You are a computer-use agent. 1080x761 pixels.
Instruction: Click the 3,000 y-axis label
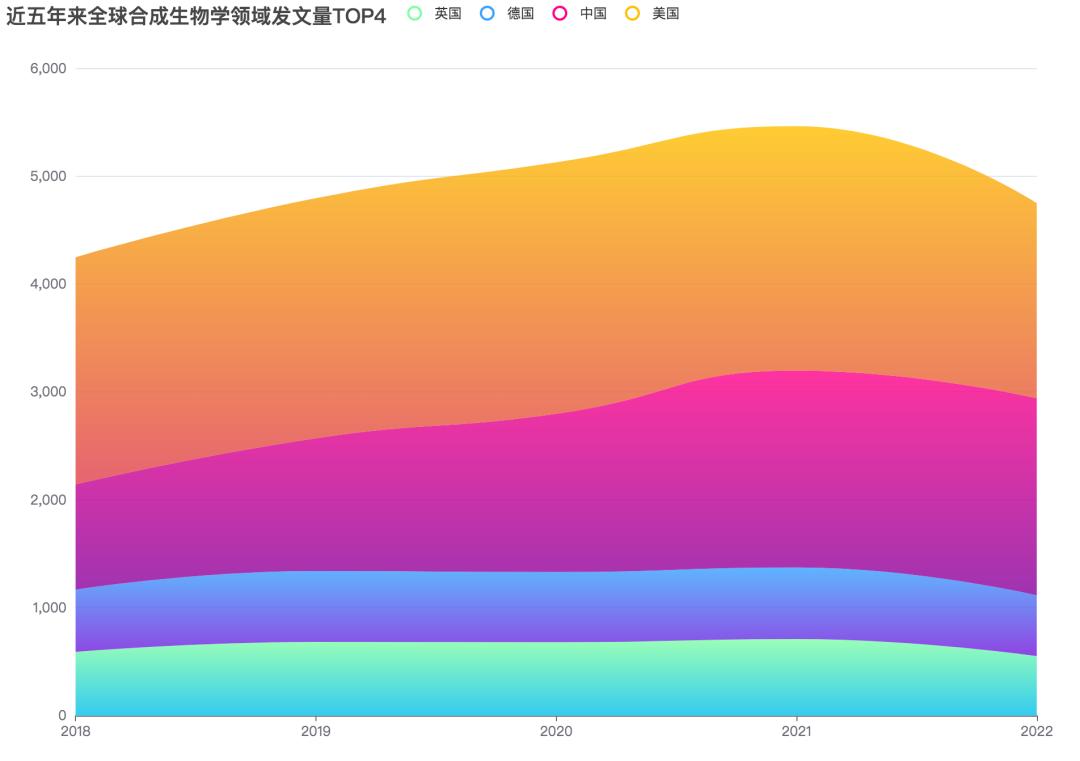coord(48,392)
